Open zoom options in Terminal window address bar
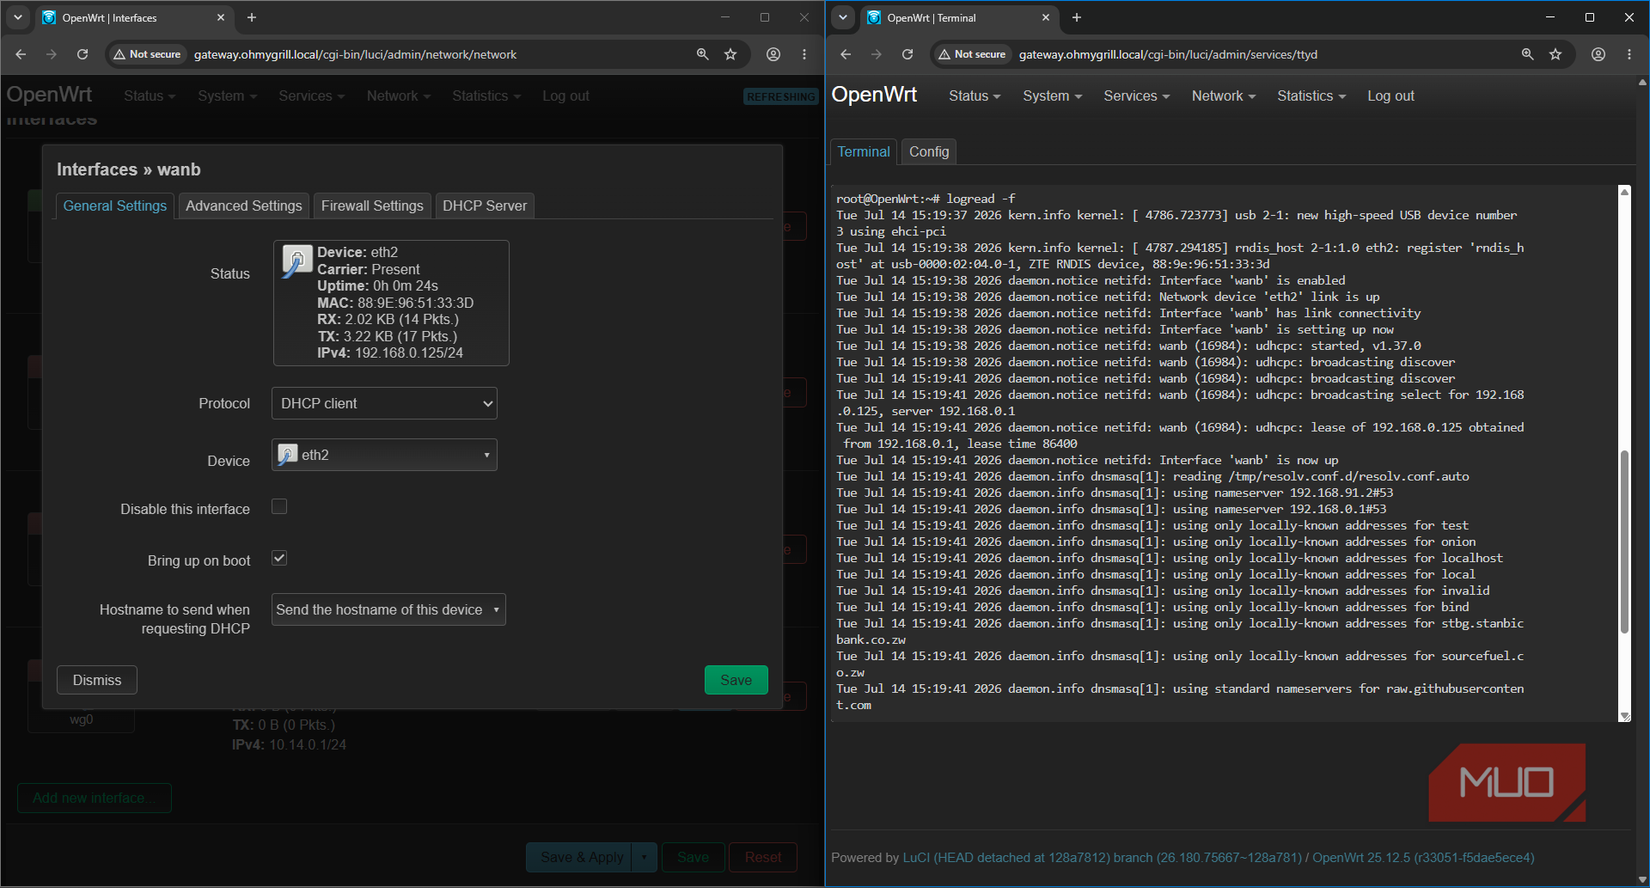The height and width of the screenshot is (888, 1650). pos(1527,54)
